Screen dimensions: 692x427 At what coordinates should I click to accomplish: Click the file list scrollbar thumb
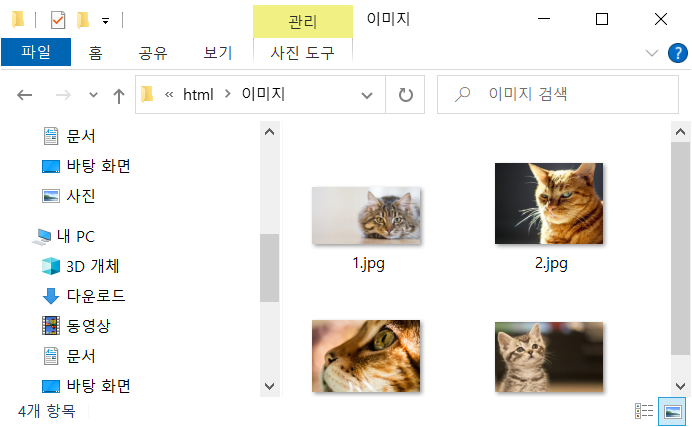pos(681,248)
